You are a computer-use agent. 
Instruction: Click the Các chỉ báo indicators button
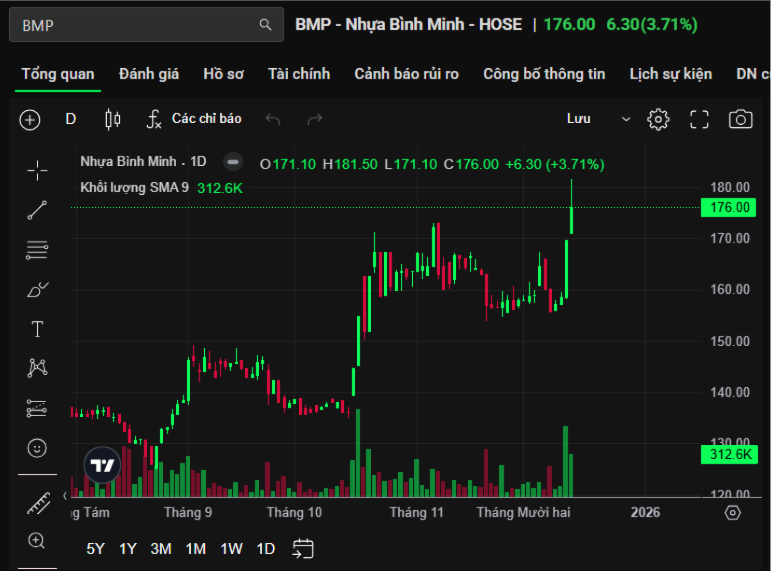[194, 119]
